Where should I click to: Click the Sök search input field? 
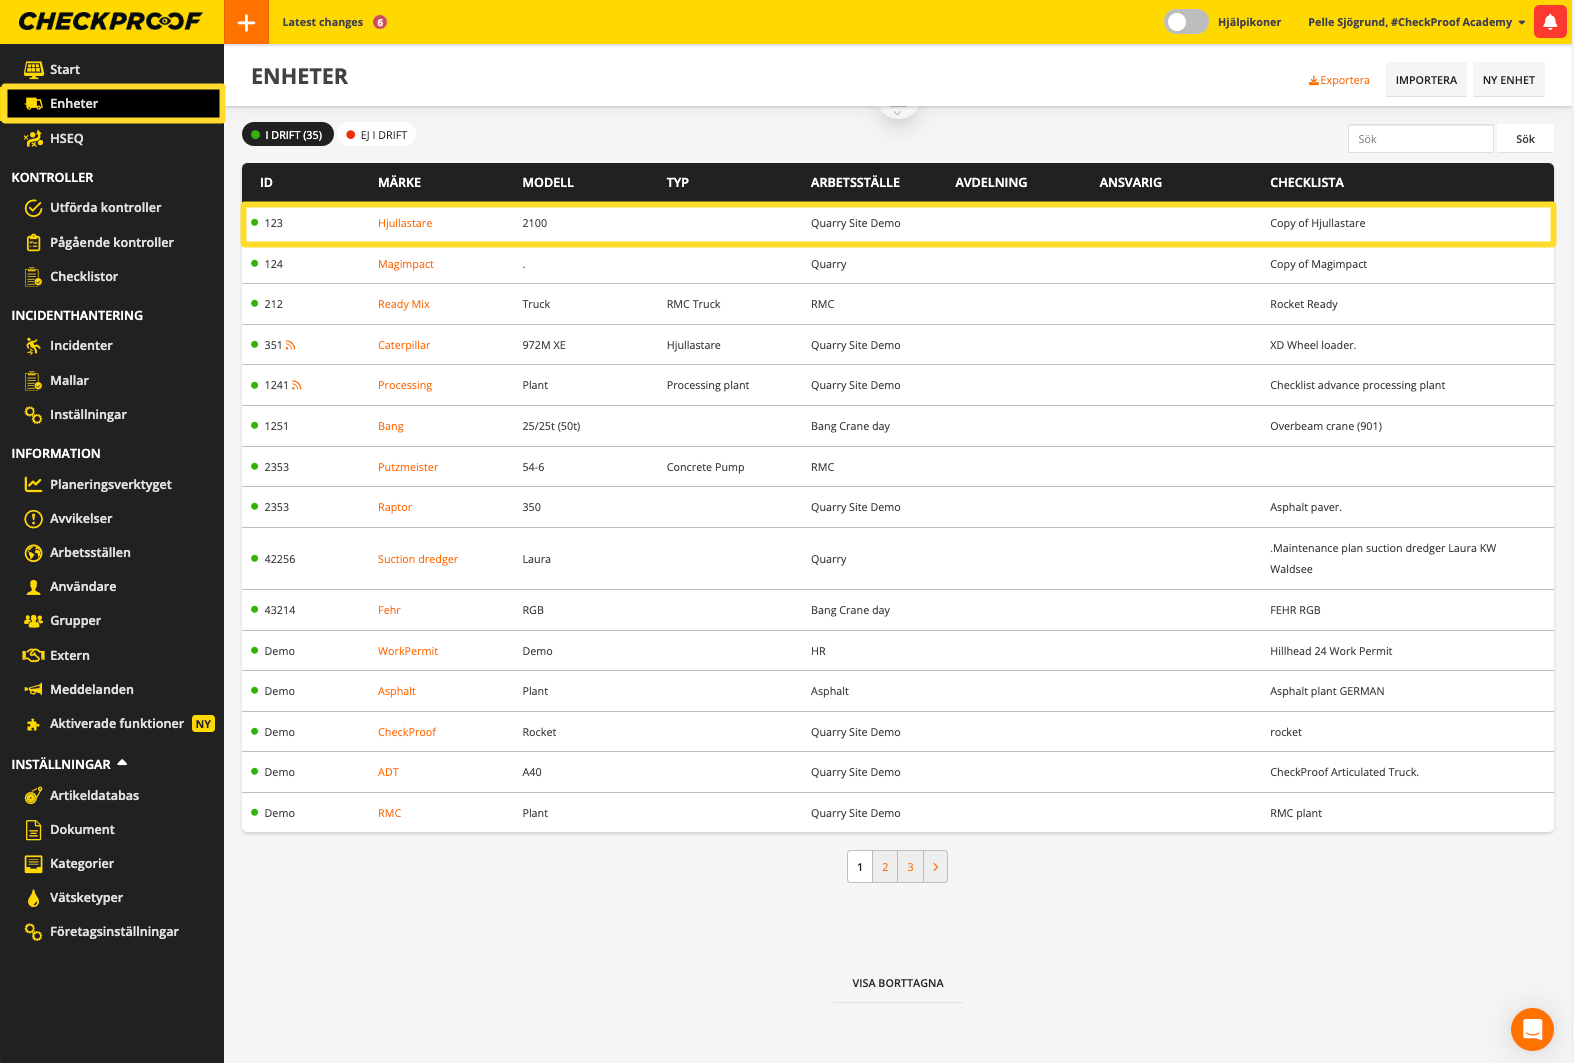(1420, 139)
